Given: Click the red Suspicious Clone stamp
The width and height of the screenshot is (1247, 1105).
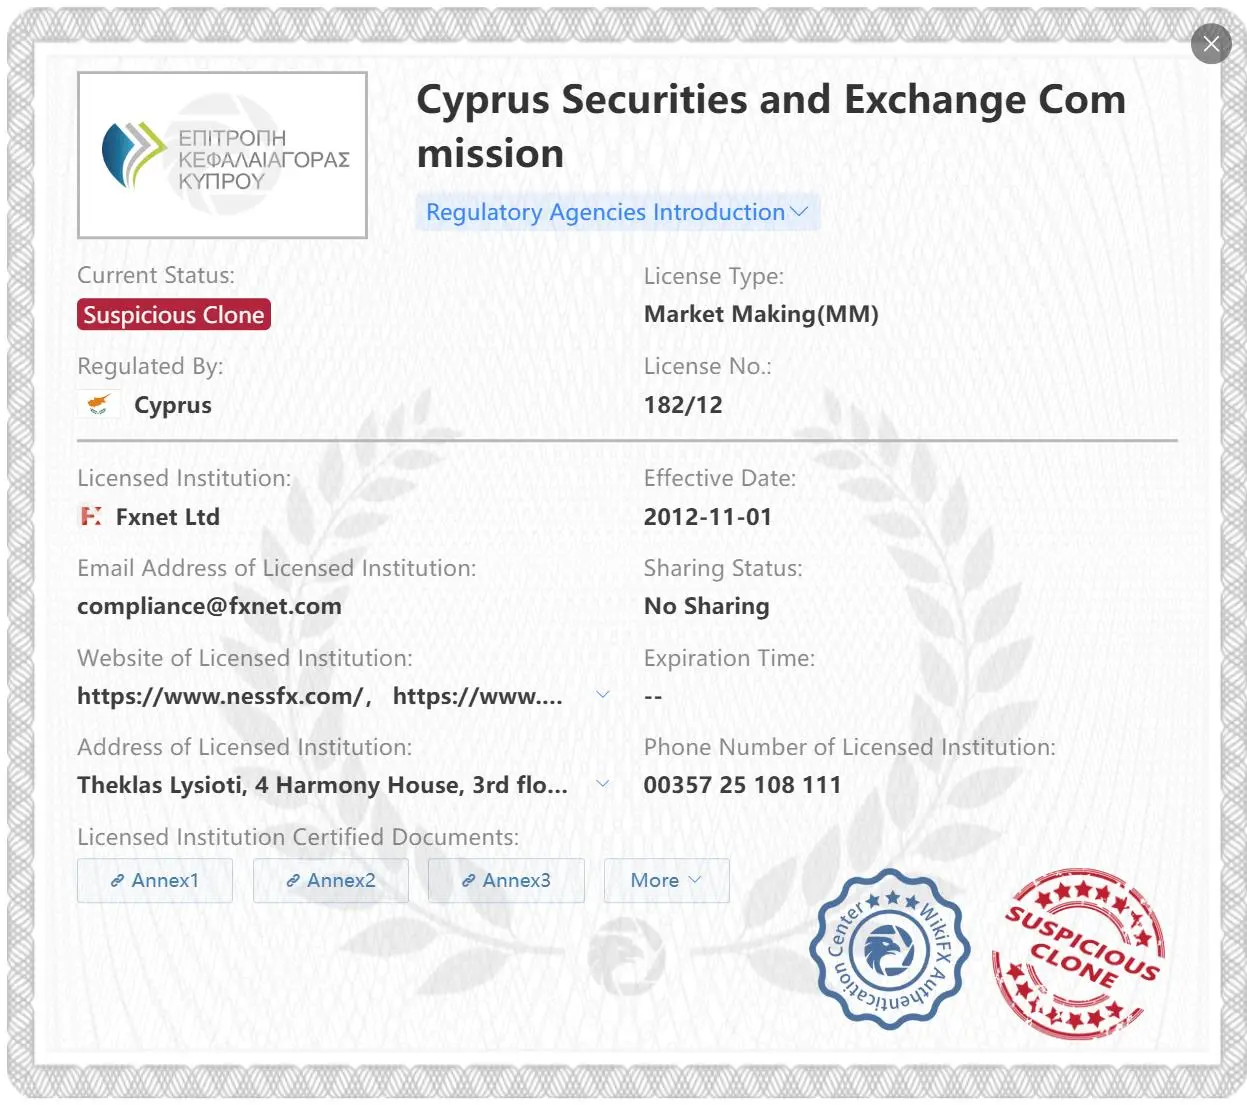Looking at the screenshot, I should [x=1080, y=953].
